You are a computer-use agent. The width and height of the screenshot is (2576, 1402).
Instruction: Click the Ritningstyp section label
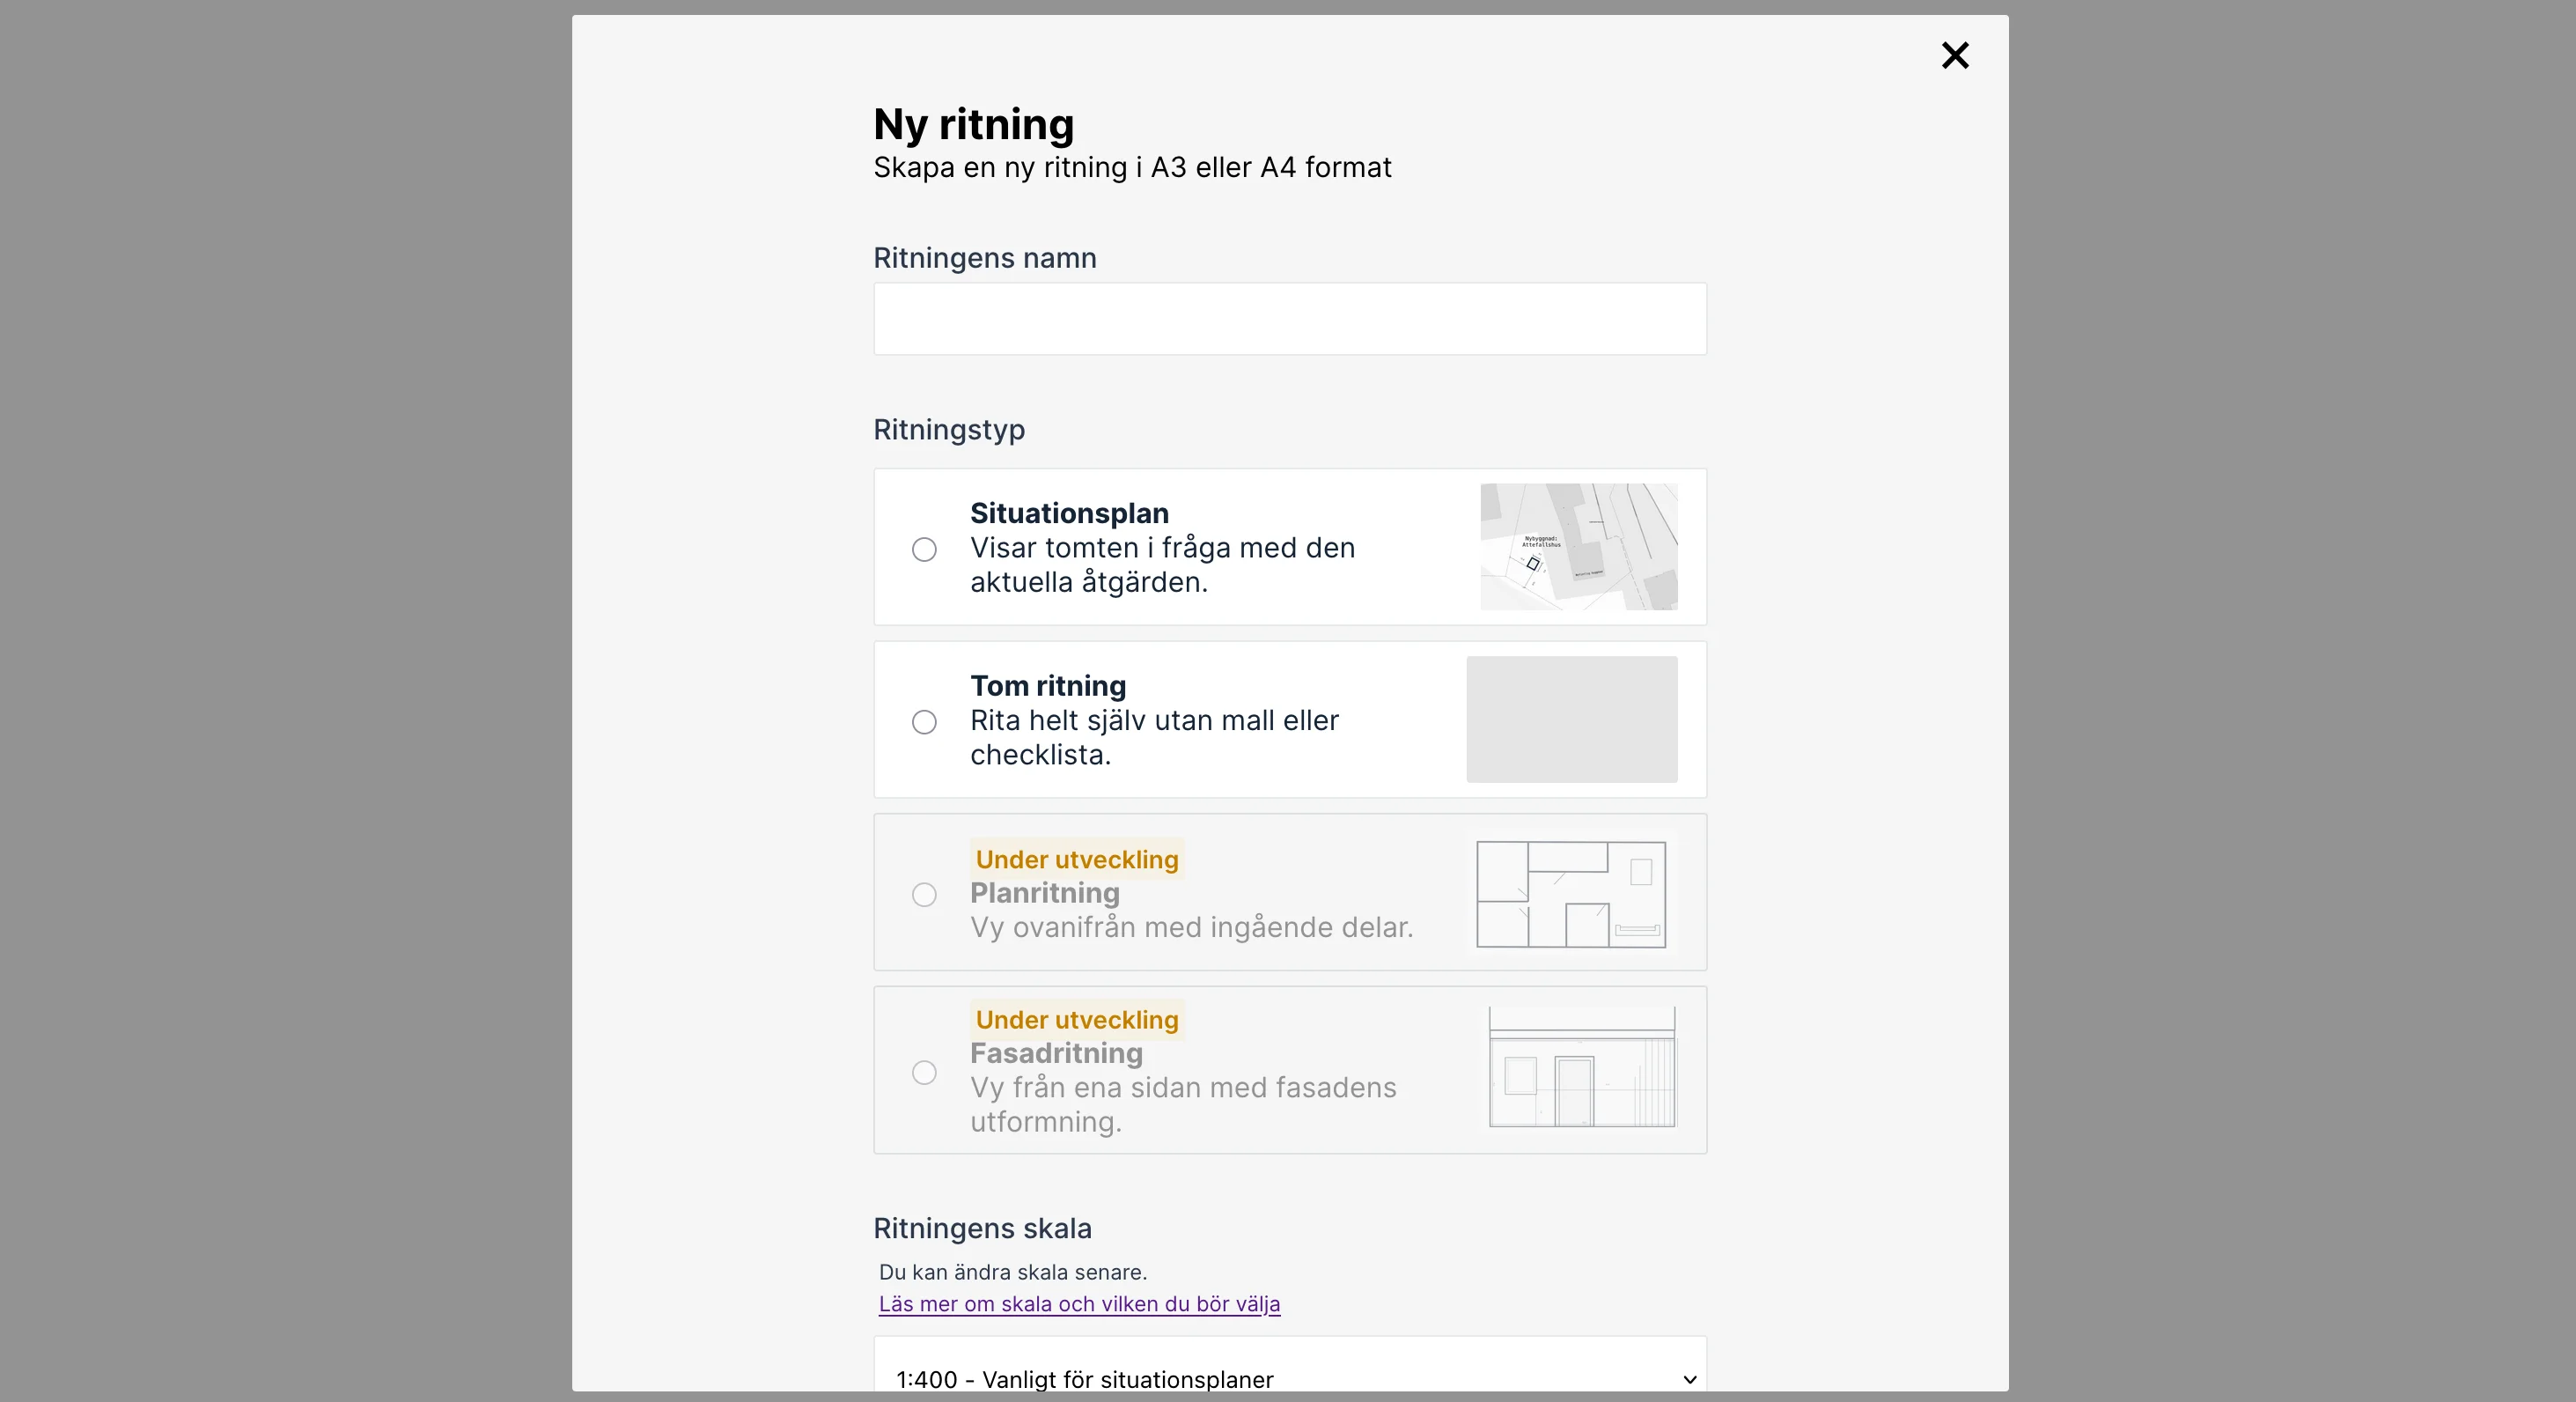(949, 430)
